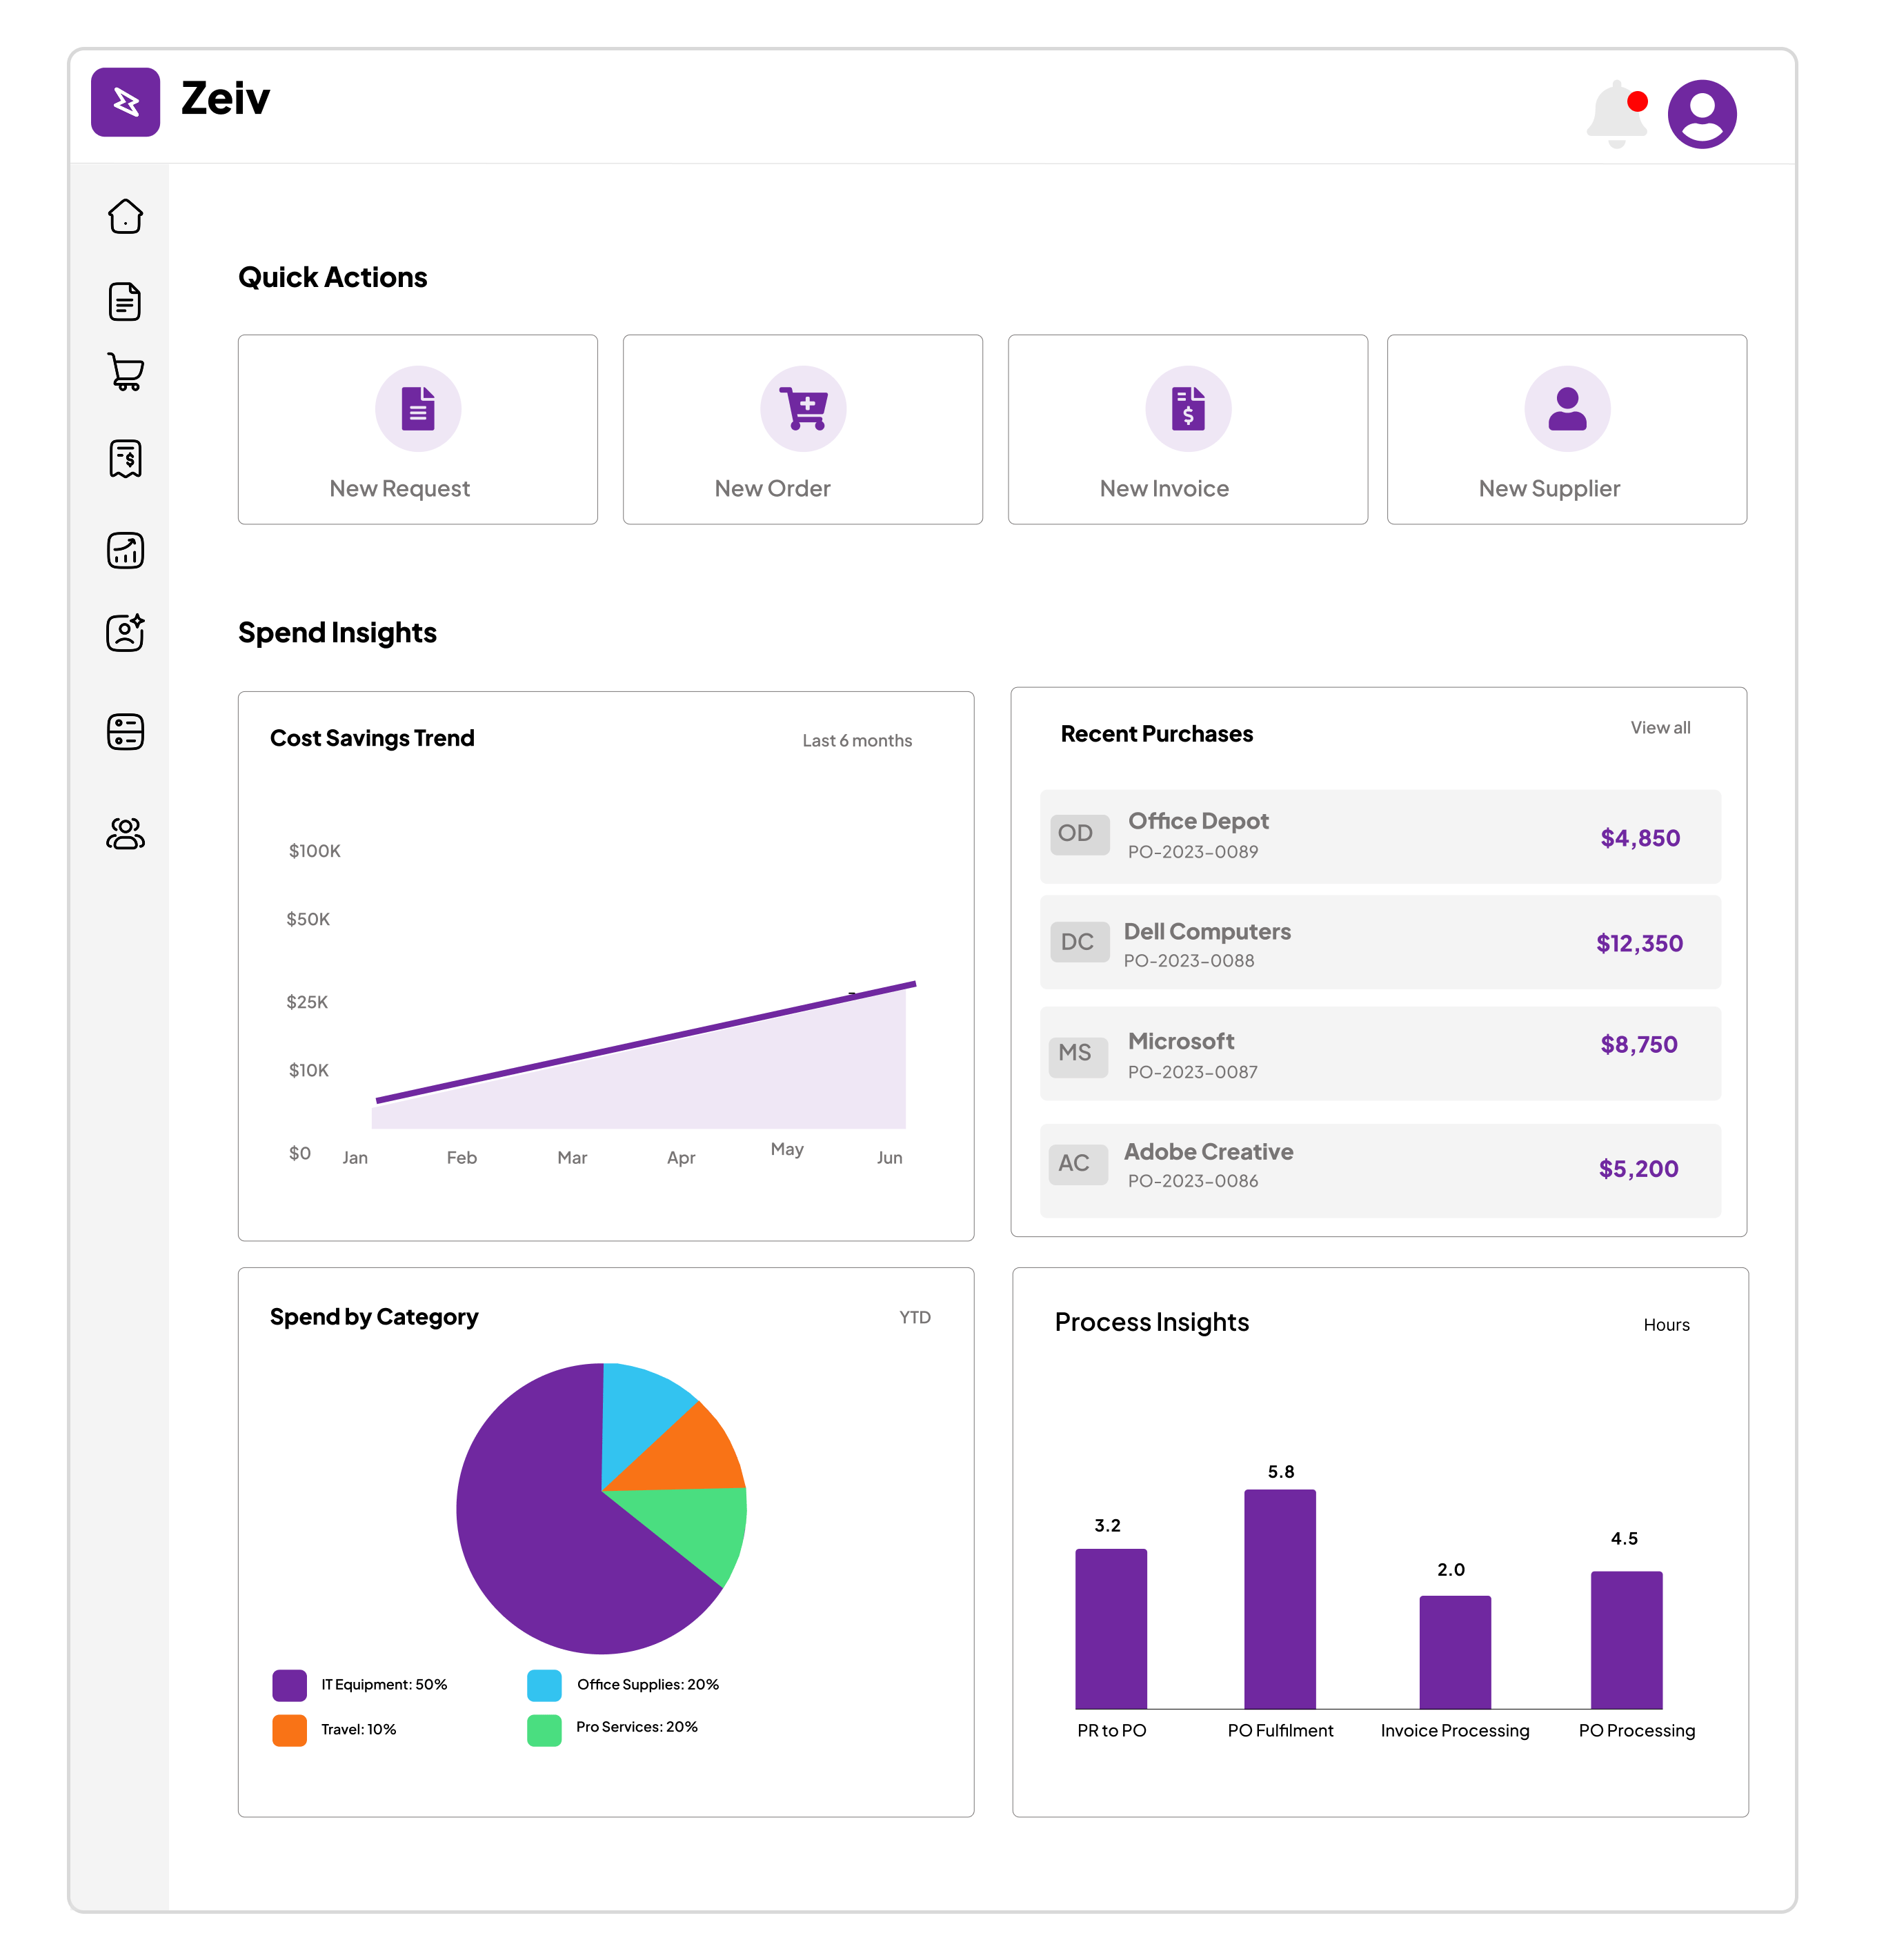Viewport: 1886px width, 1960px height.
Task: Select the Office Depot purchase entry
Action: 1379,836
